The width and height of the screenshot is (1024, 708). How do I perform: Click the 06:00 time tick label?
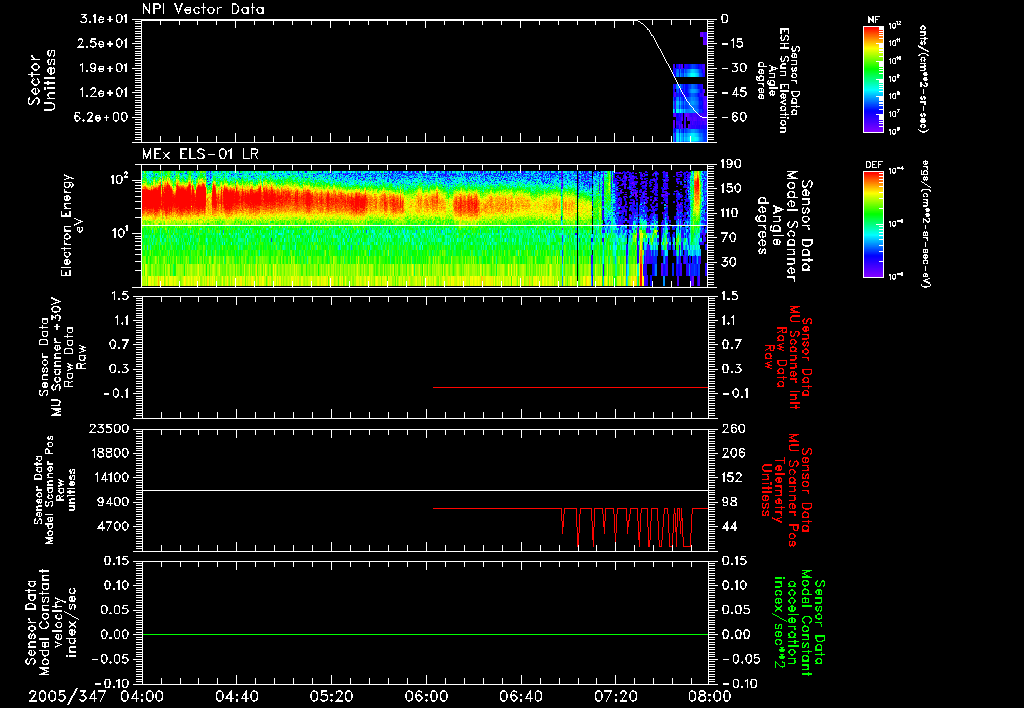[426, 696]
